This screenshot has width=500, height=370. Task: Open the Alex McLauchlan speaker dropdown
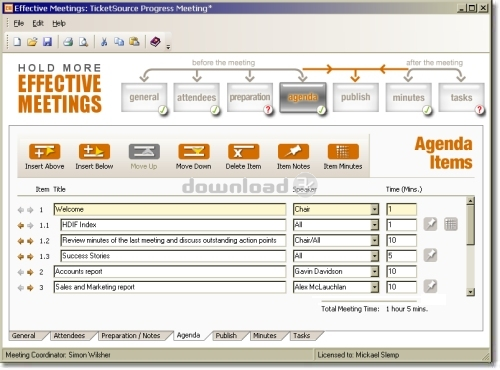click(375, 287)
